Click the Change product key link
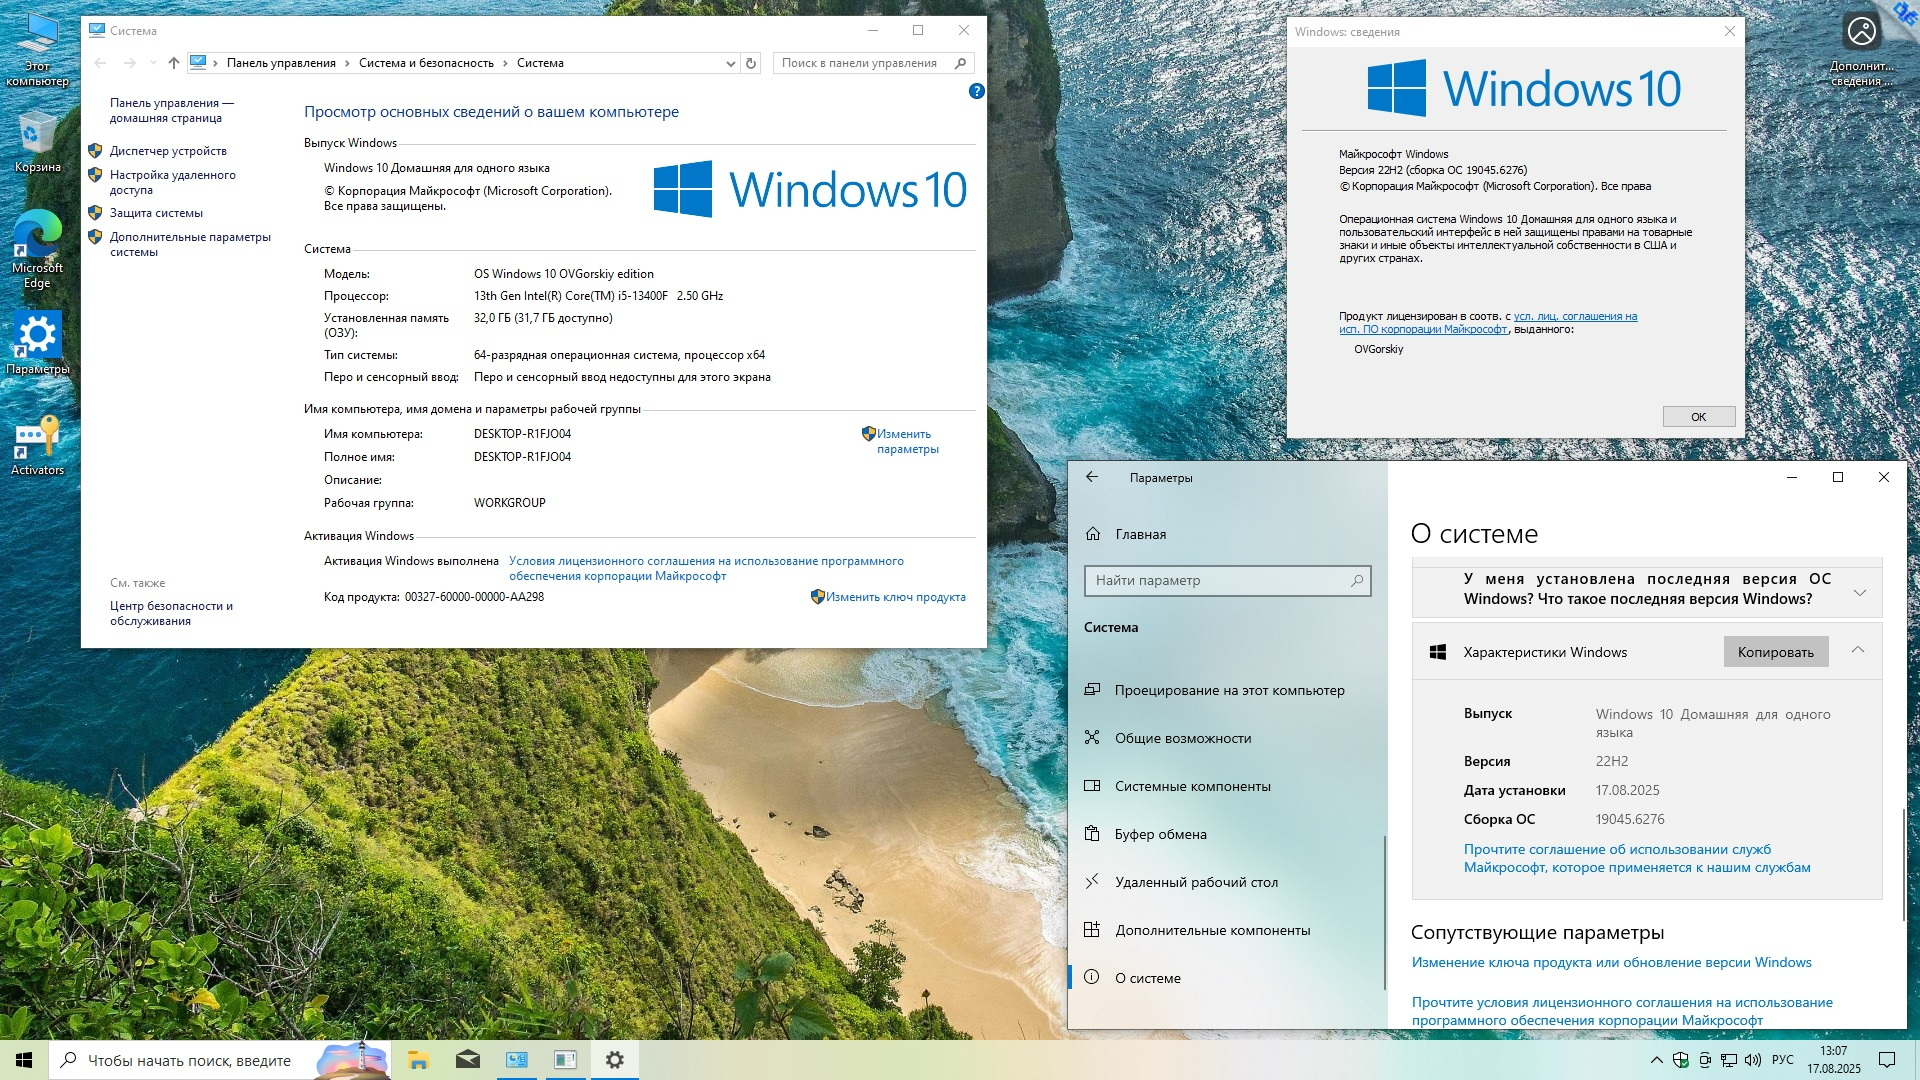Viewport: 1920px width, 1080px height. 895,597
